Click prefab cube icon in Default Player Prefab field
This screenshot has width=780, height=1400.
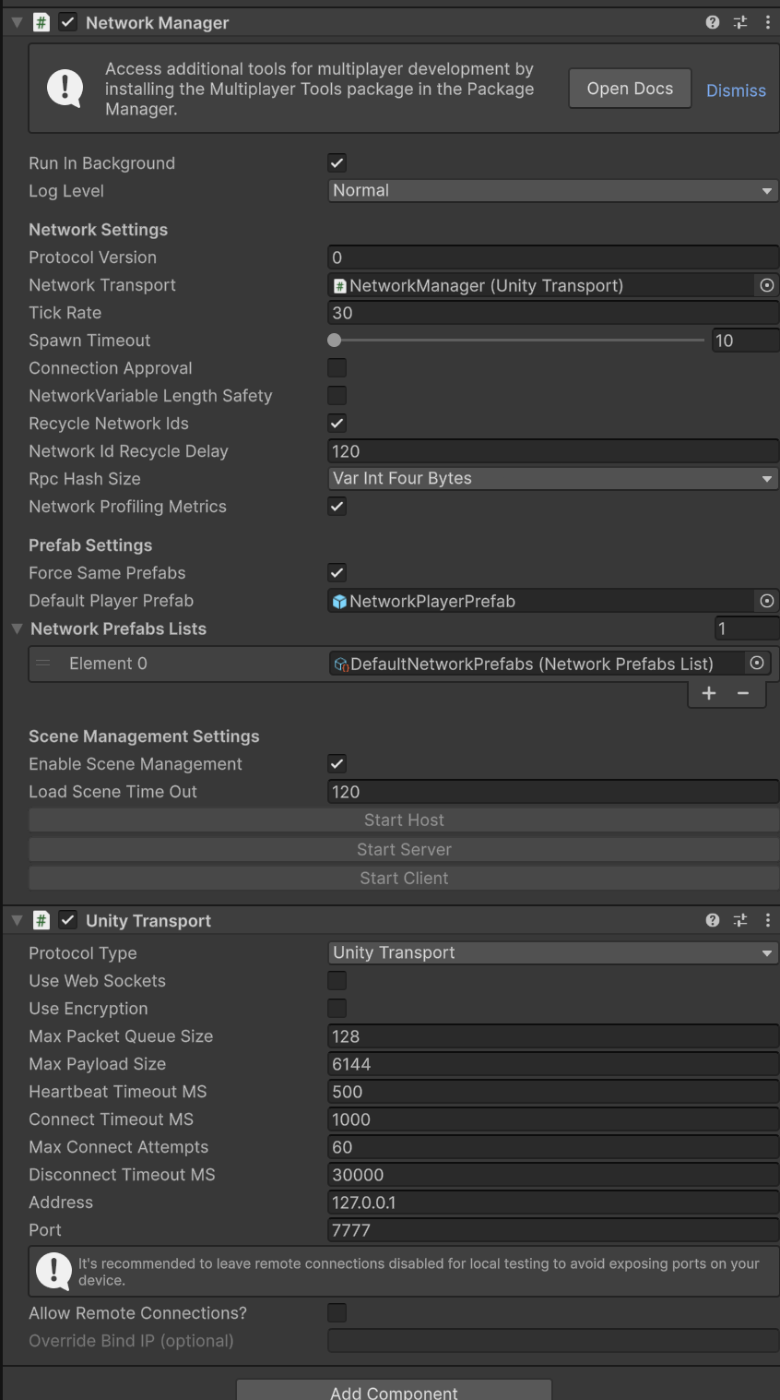(x=340, y=602)
